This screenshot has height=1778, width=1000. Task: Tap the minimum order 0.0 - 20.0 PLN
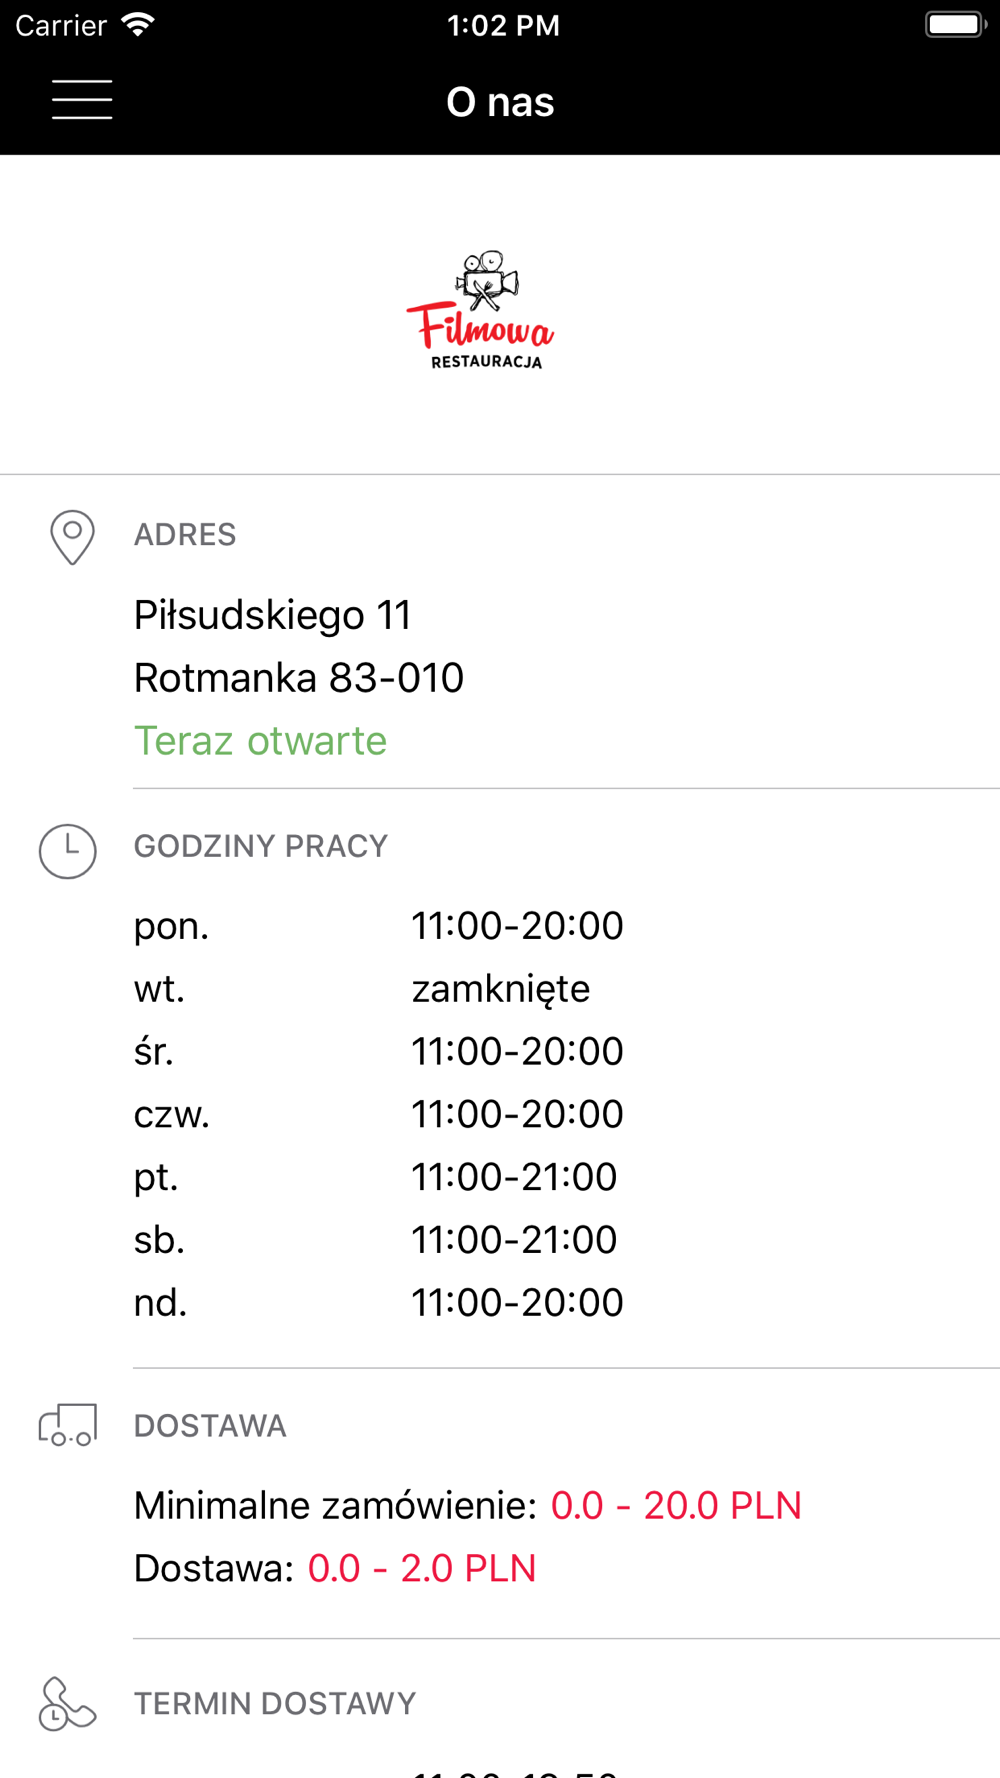click(676, 1506)
